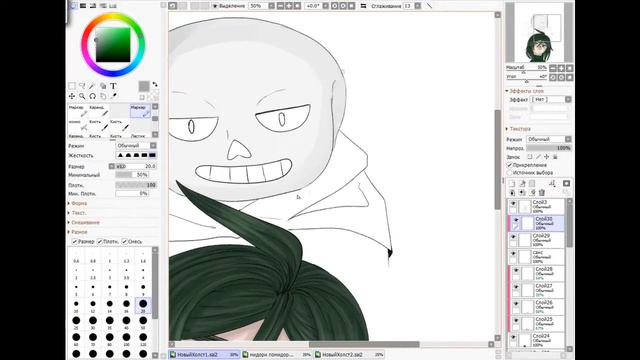Adjust the Размер brush size slider
640x360 pixels.
[136, 167]
